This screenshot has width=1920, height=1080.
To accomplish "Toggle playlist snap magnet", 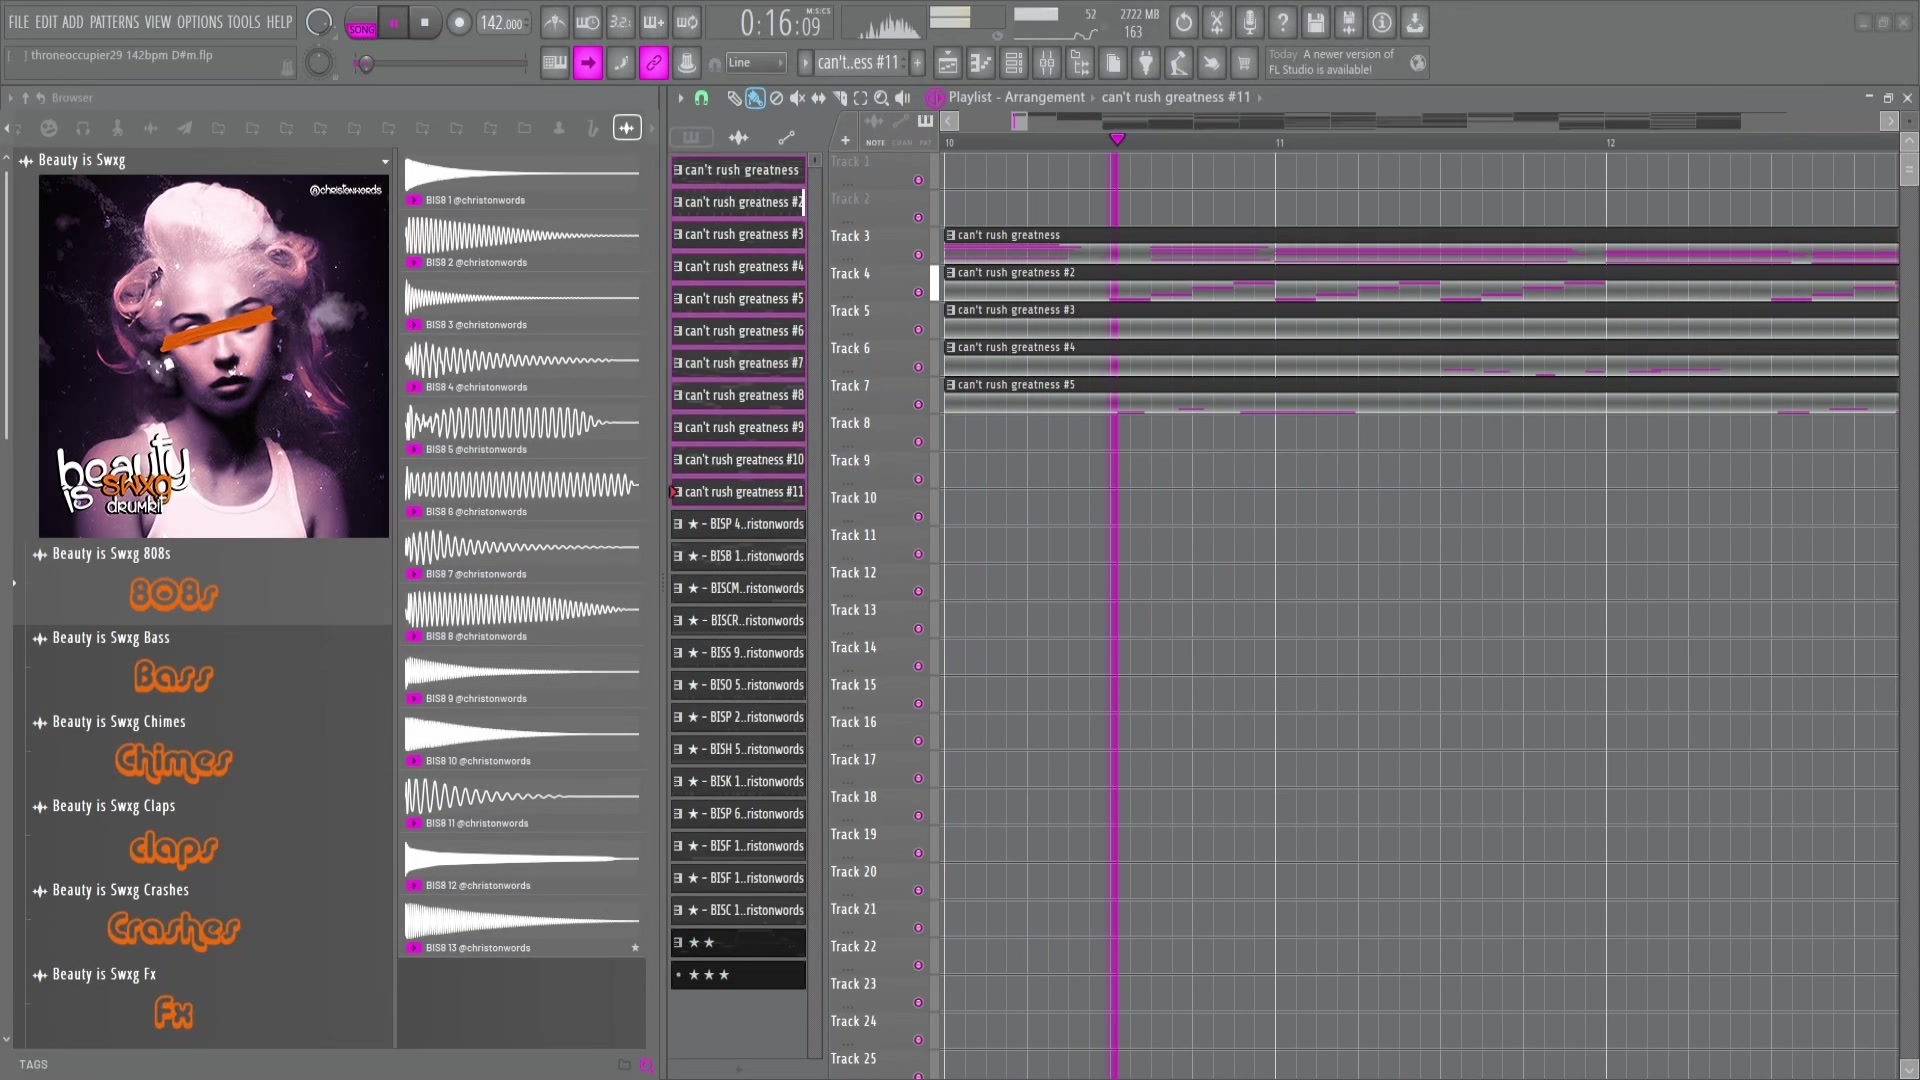I will [702, 98].
